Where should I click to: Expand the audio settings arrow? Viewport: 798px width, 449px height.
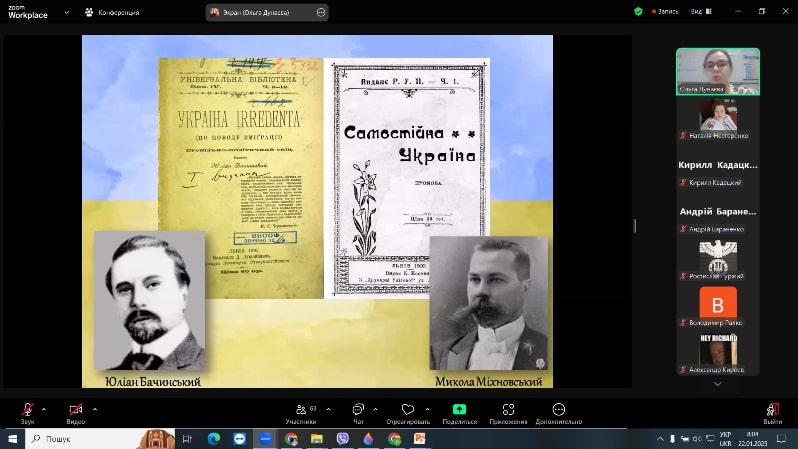[44, 409]
